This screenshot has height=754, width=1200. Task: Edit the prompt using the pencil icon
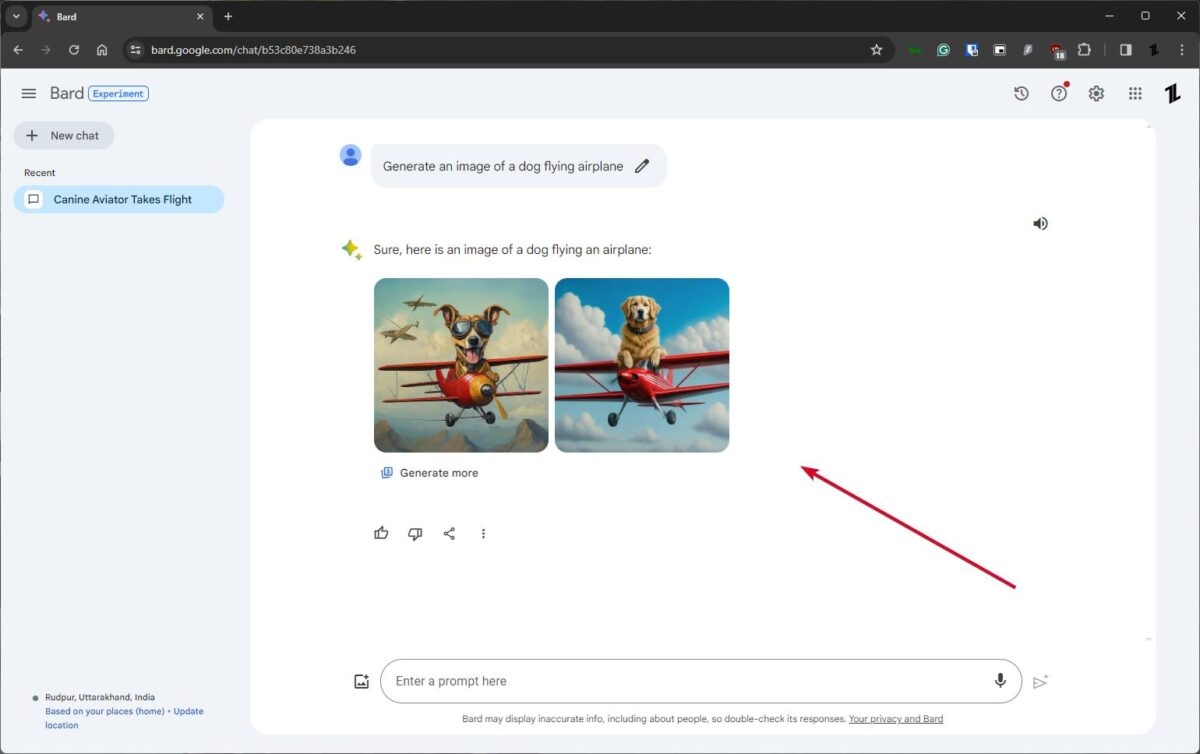(642, 166)
